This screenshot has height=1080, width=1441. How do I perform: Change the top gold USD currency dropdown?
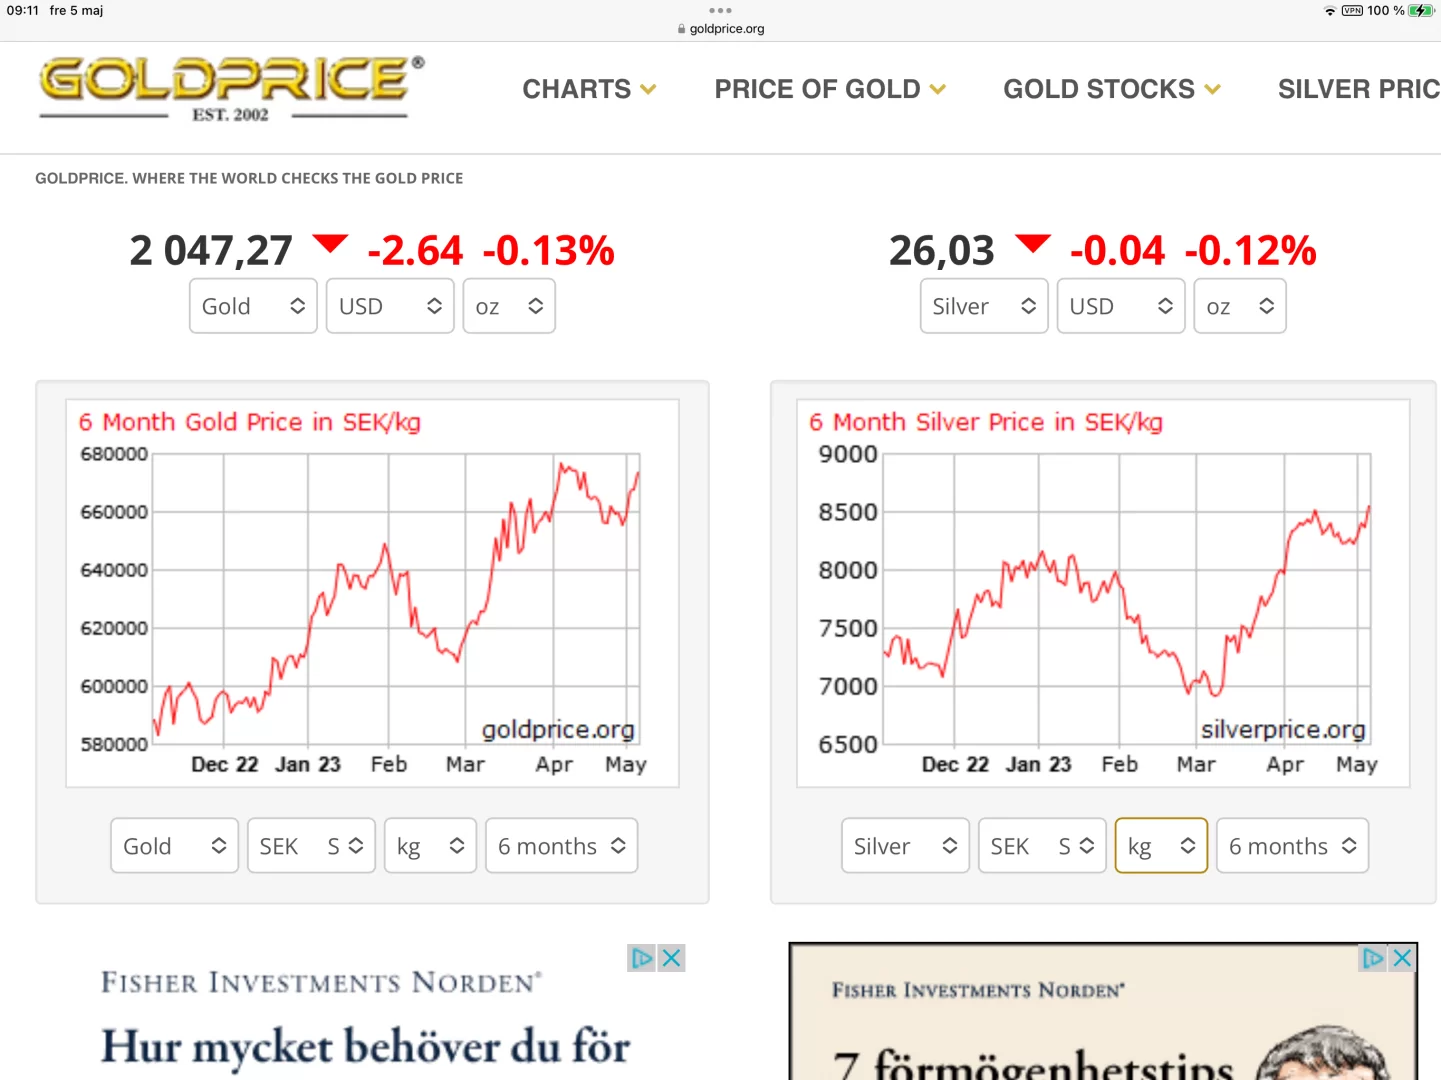pos(390,306)
